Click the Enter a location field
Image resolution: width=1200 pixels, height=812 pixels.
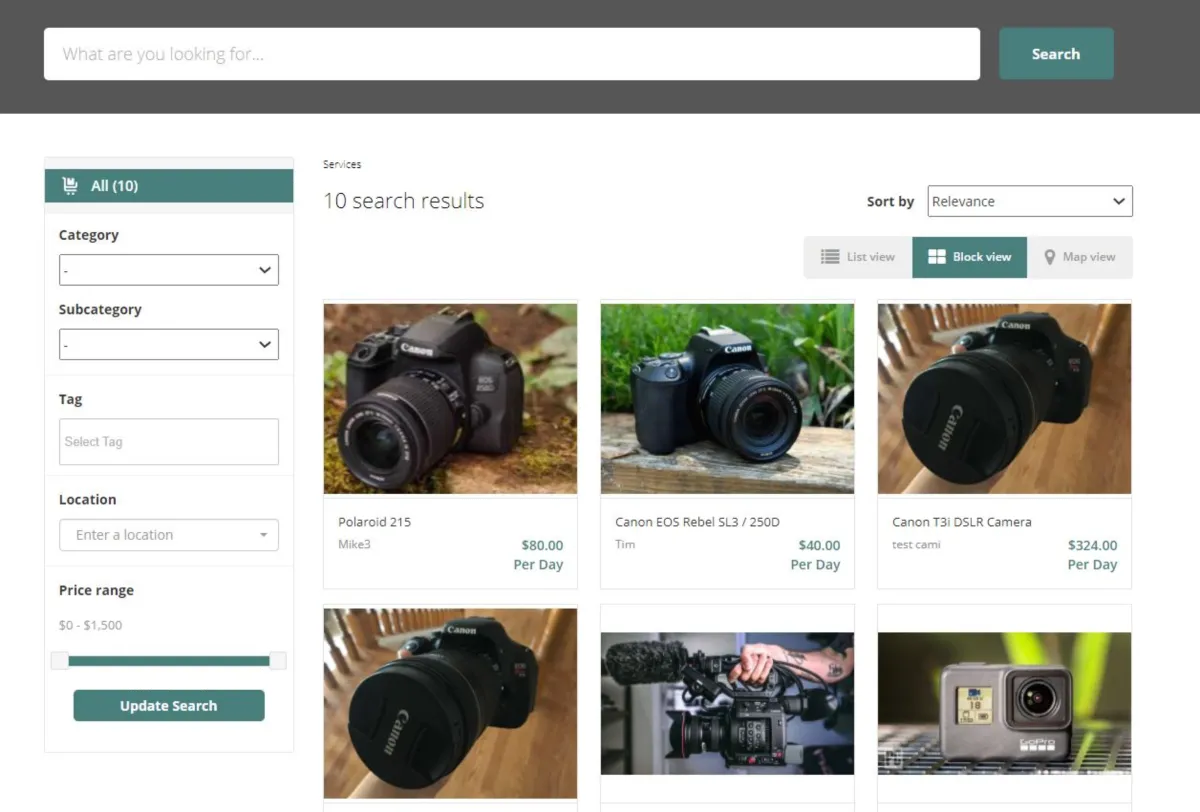tap(169, 535)
